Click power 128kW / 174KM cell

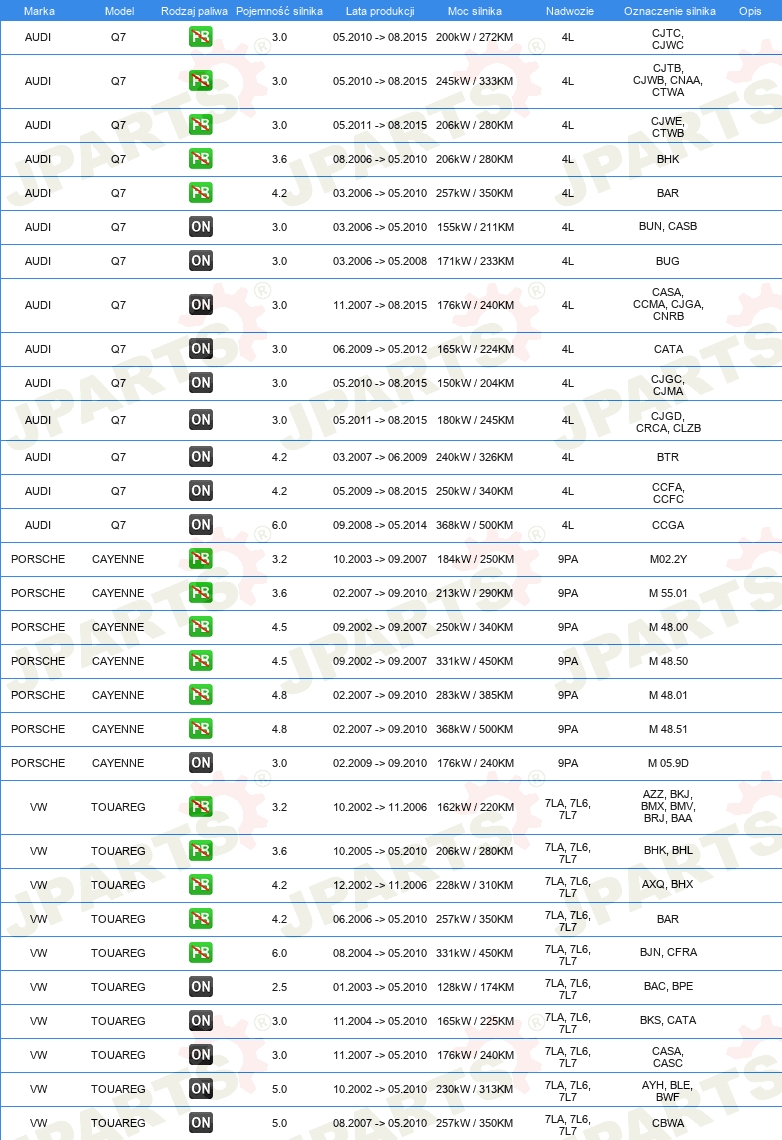pyautogui.click(x=475, y=987)
